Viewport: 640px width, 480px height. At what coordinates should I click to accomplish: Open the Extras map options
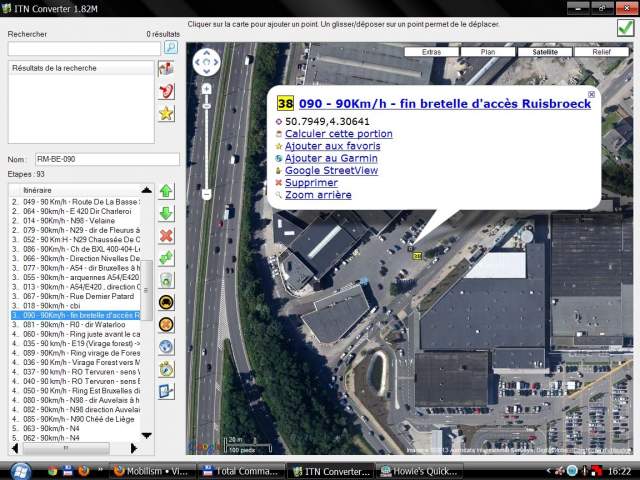tap(431, 51)
